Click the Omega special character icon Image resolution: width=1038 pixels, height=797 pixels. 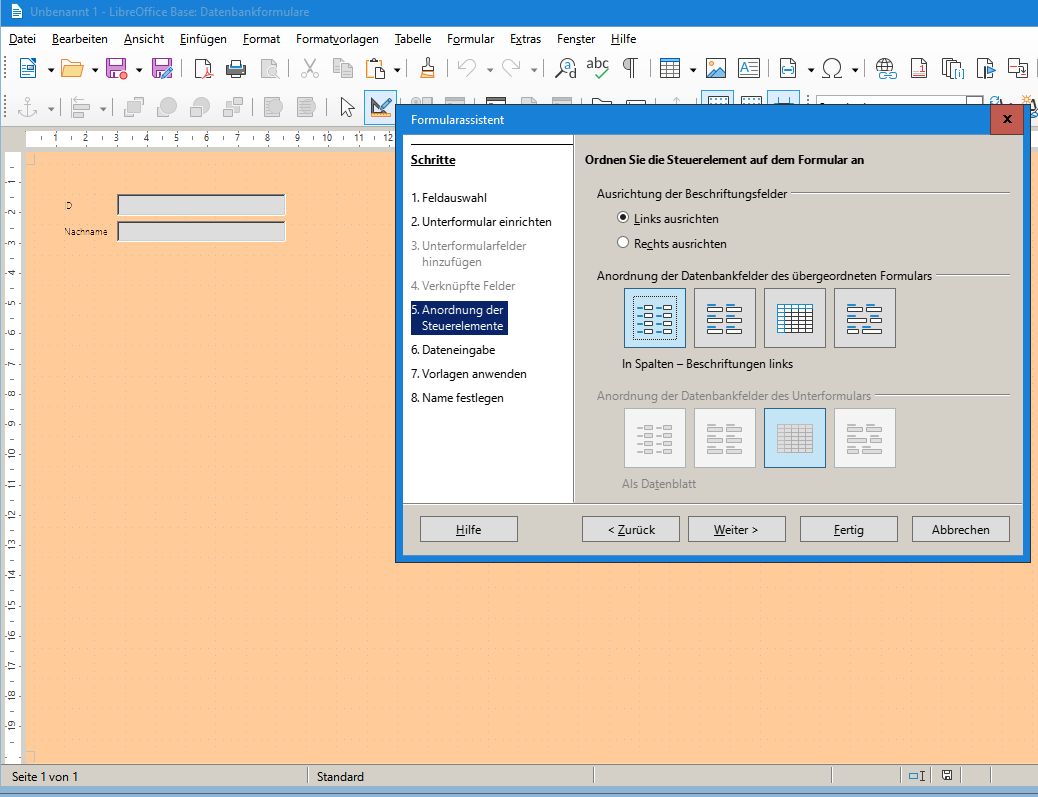coord(832,68)
